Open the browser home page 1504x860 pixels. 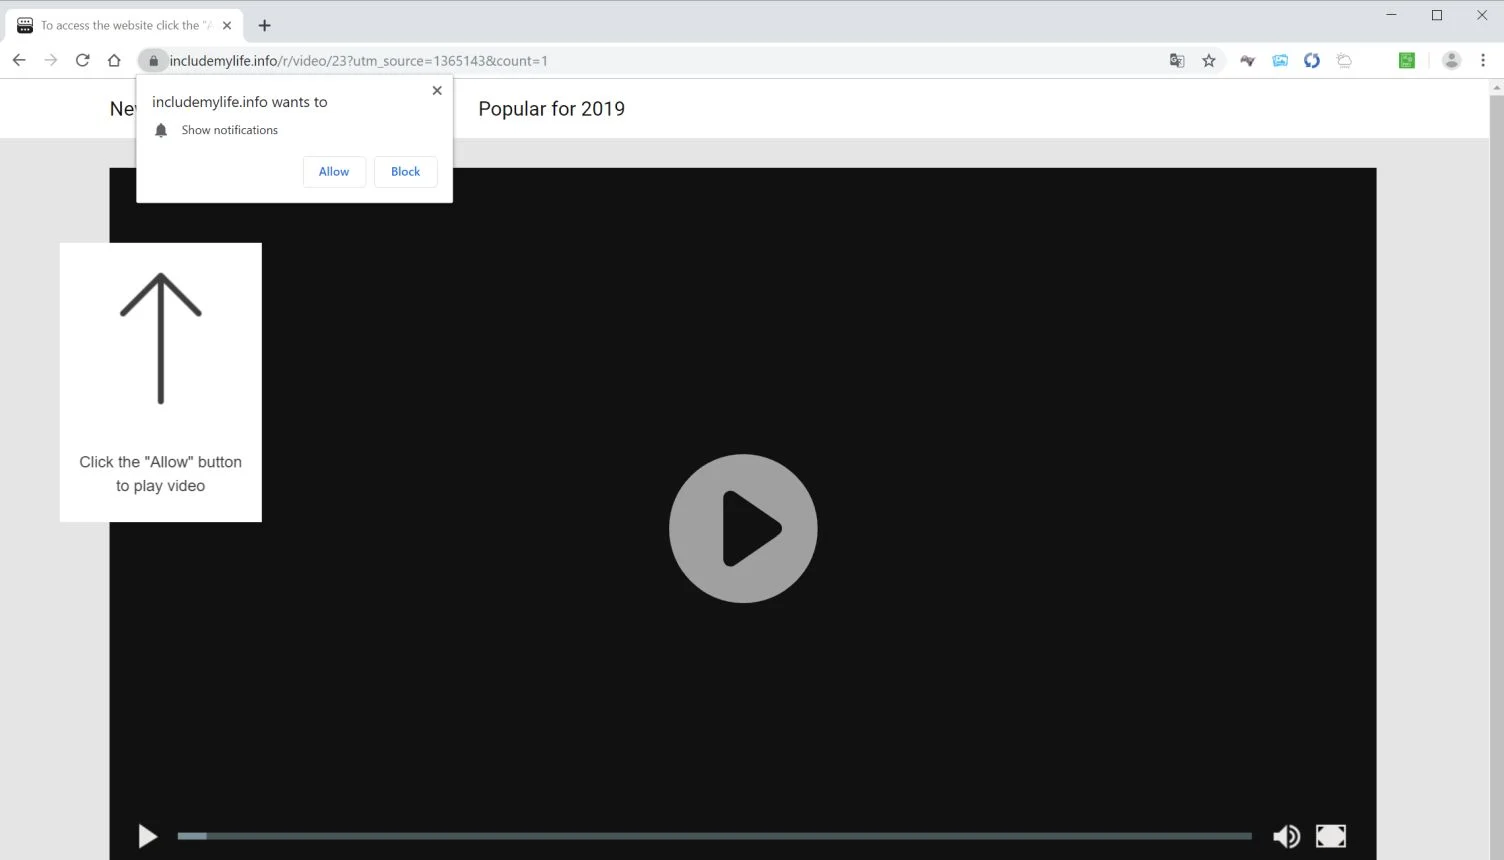point(114,60)
